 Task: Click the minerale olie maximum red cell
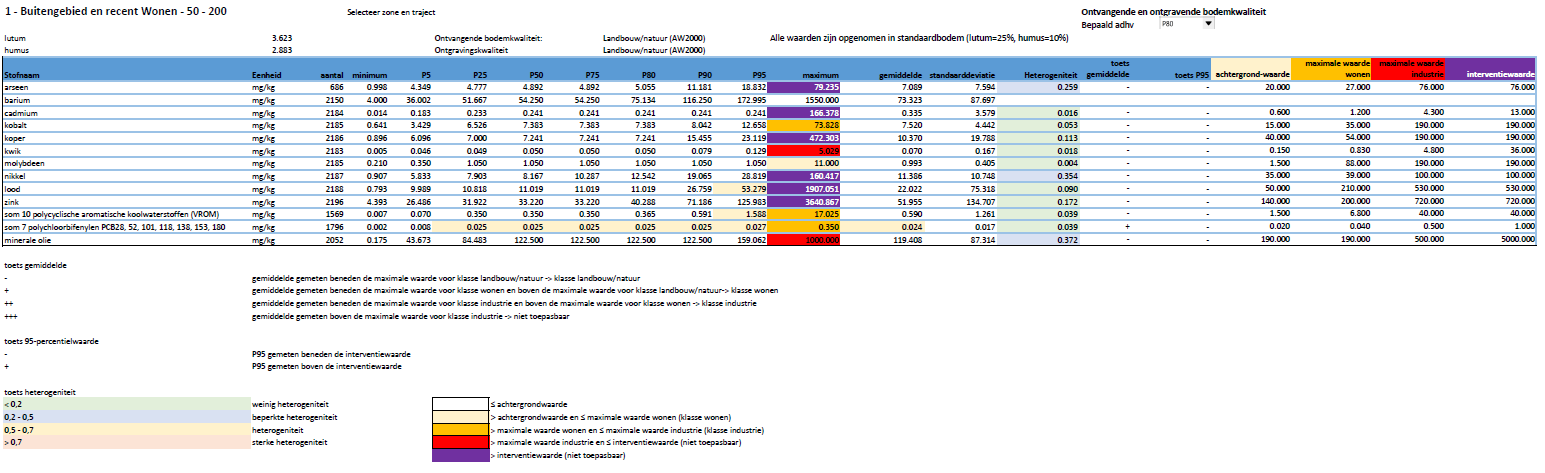tap(818, 240)
